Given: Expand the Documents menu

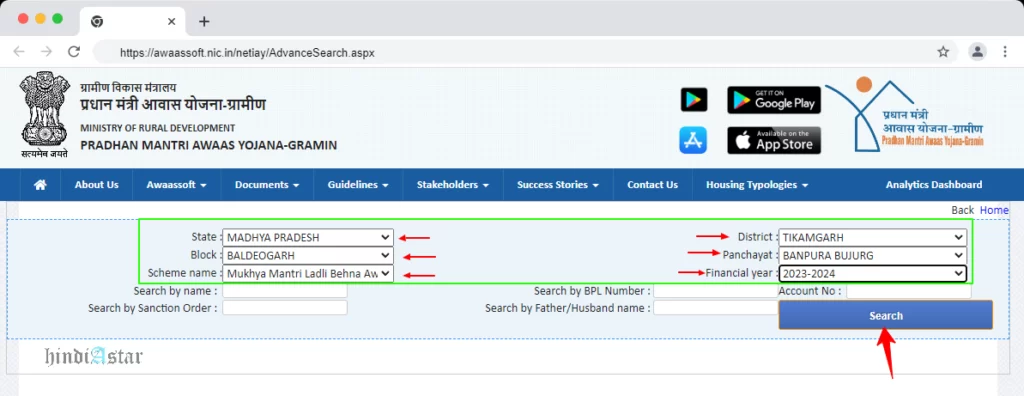Looking at the screenshot, I should coord(267,185).
